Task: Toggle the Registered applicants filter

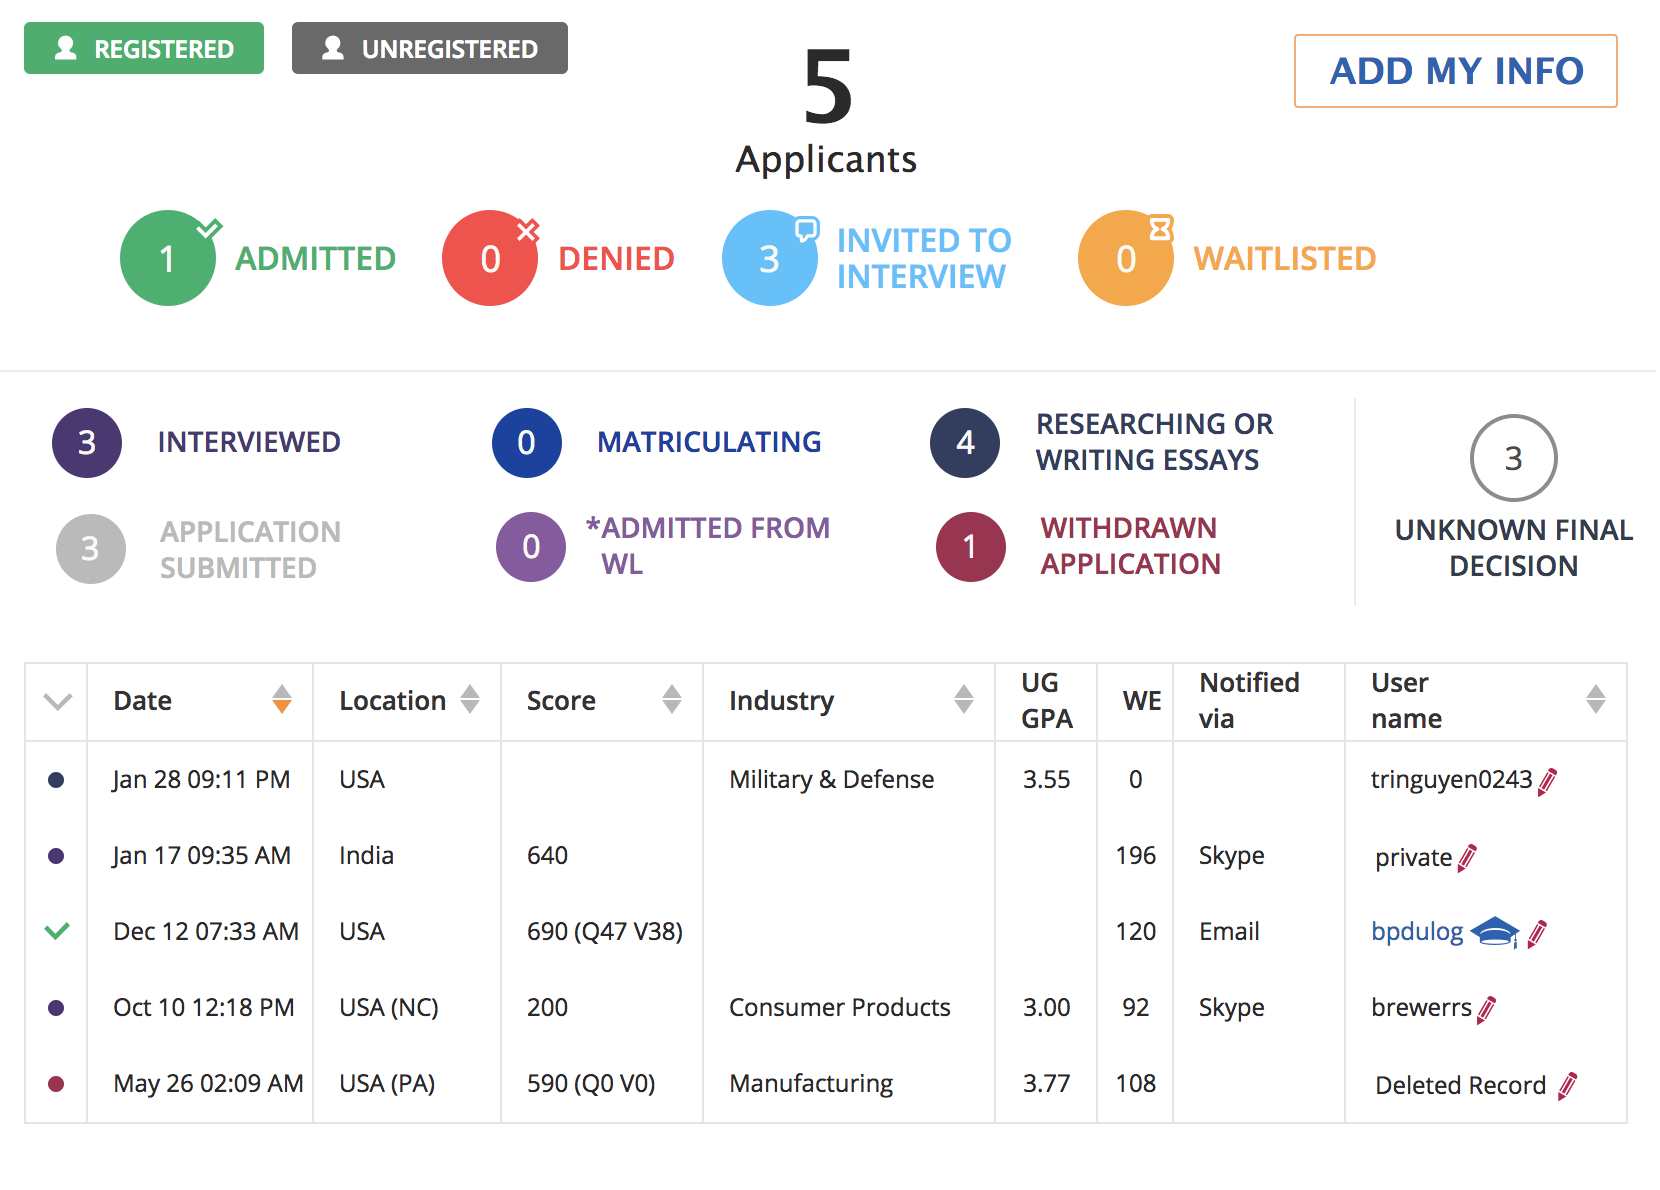Action: [144, 48]
